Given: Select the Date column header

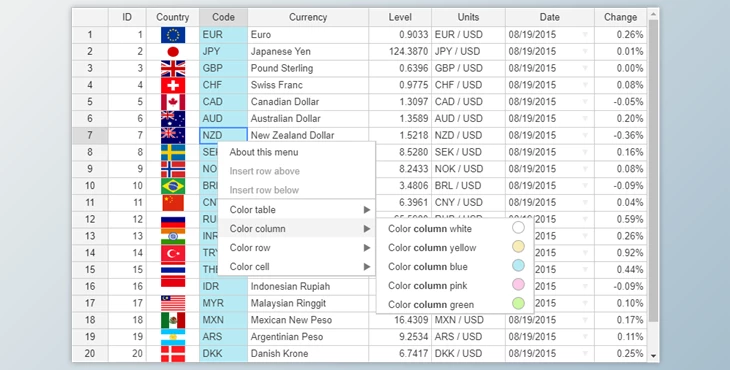Looking at the screenshot, I should pyautogui.click(x=550, y=17).
